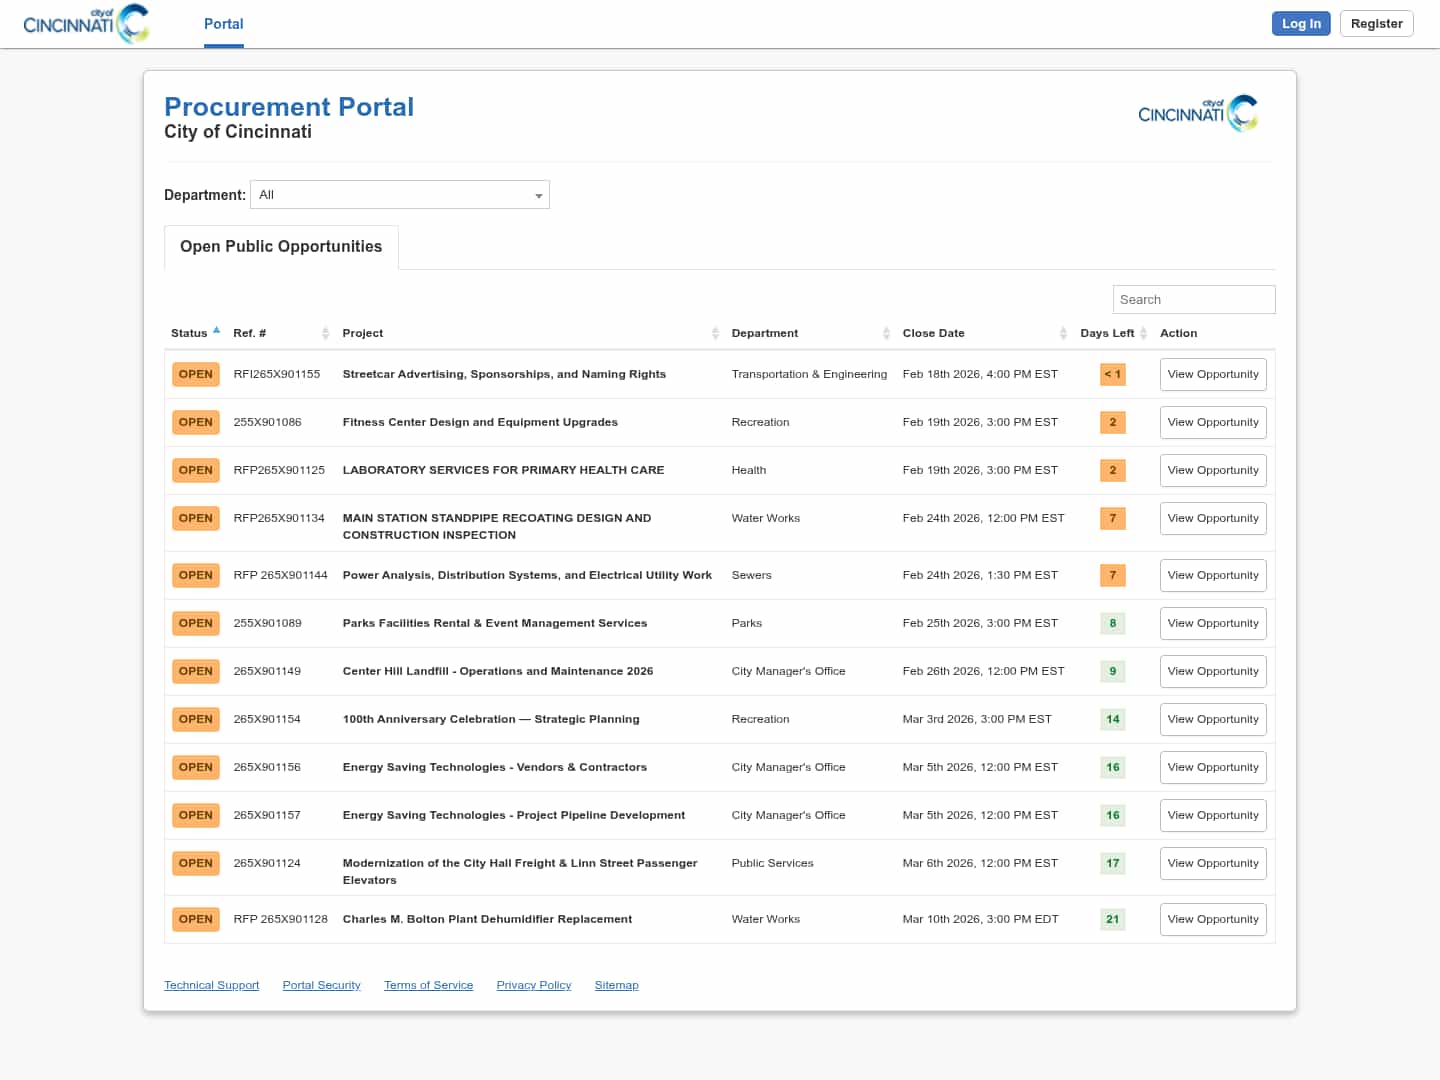Click into the Search input field

tap(1193, 300)
